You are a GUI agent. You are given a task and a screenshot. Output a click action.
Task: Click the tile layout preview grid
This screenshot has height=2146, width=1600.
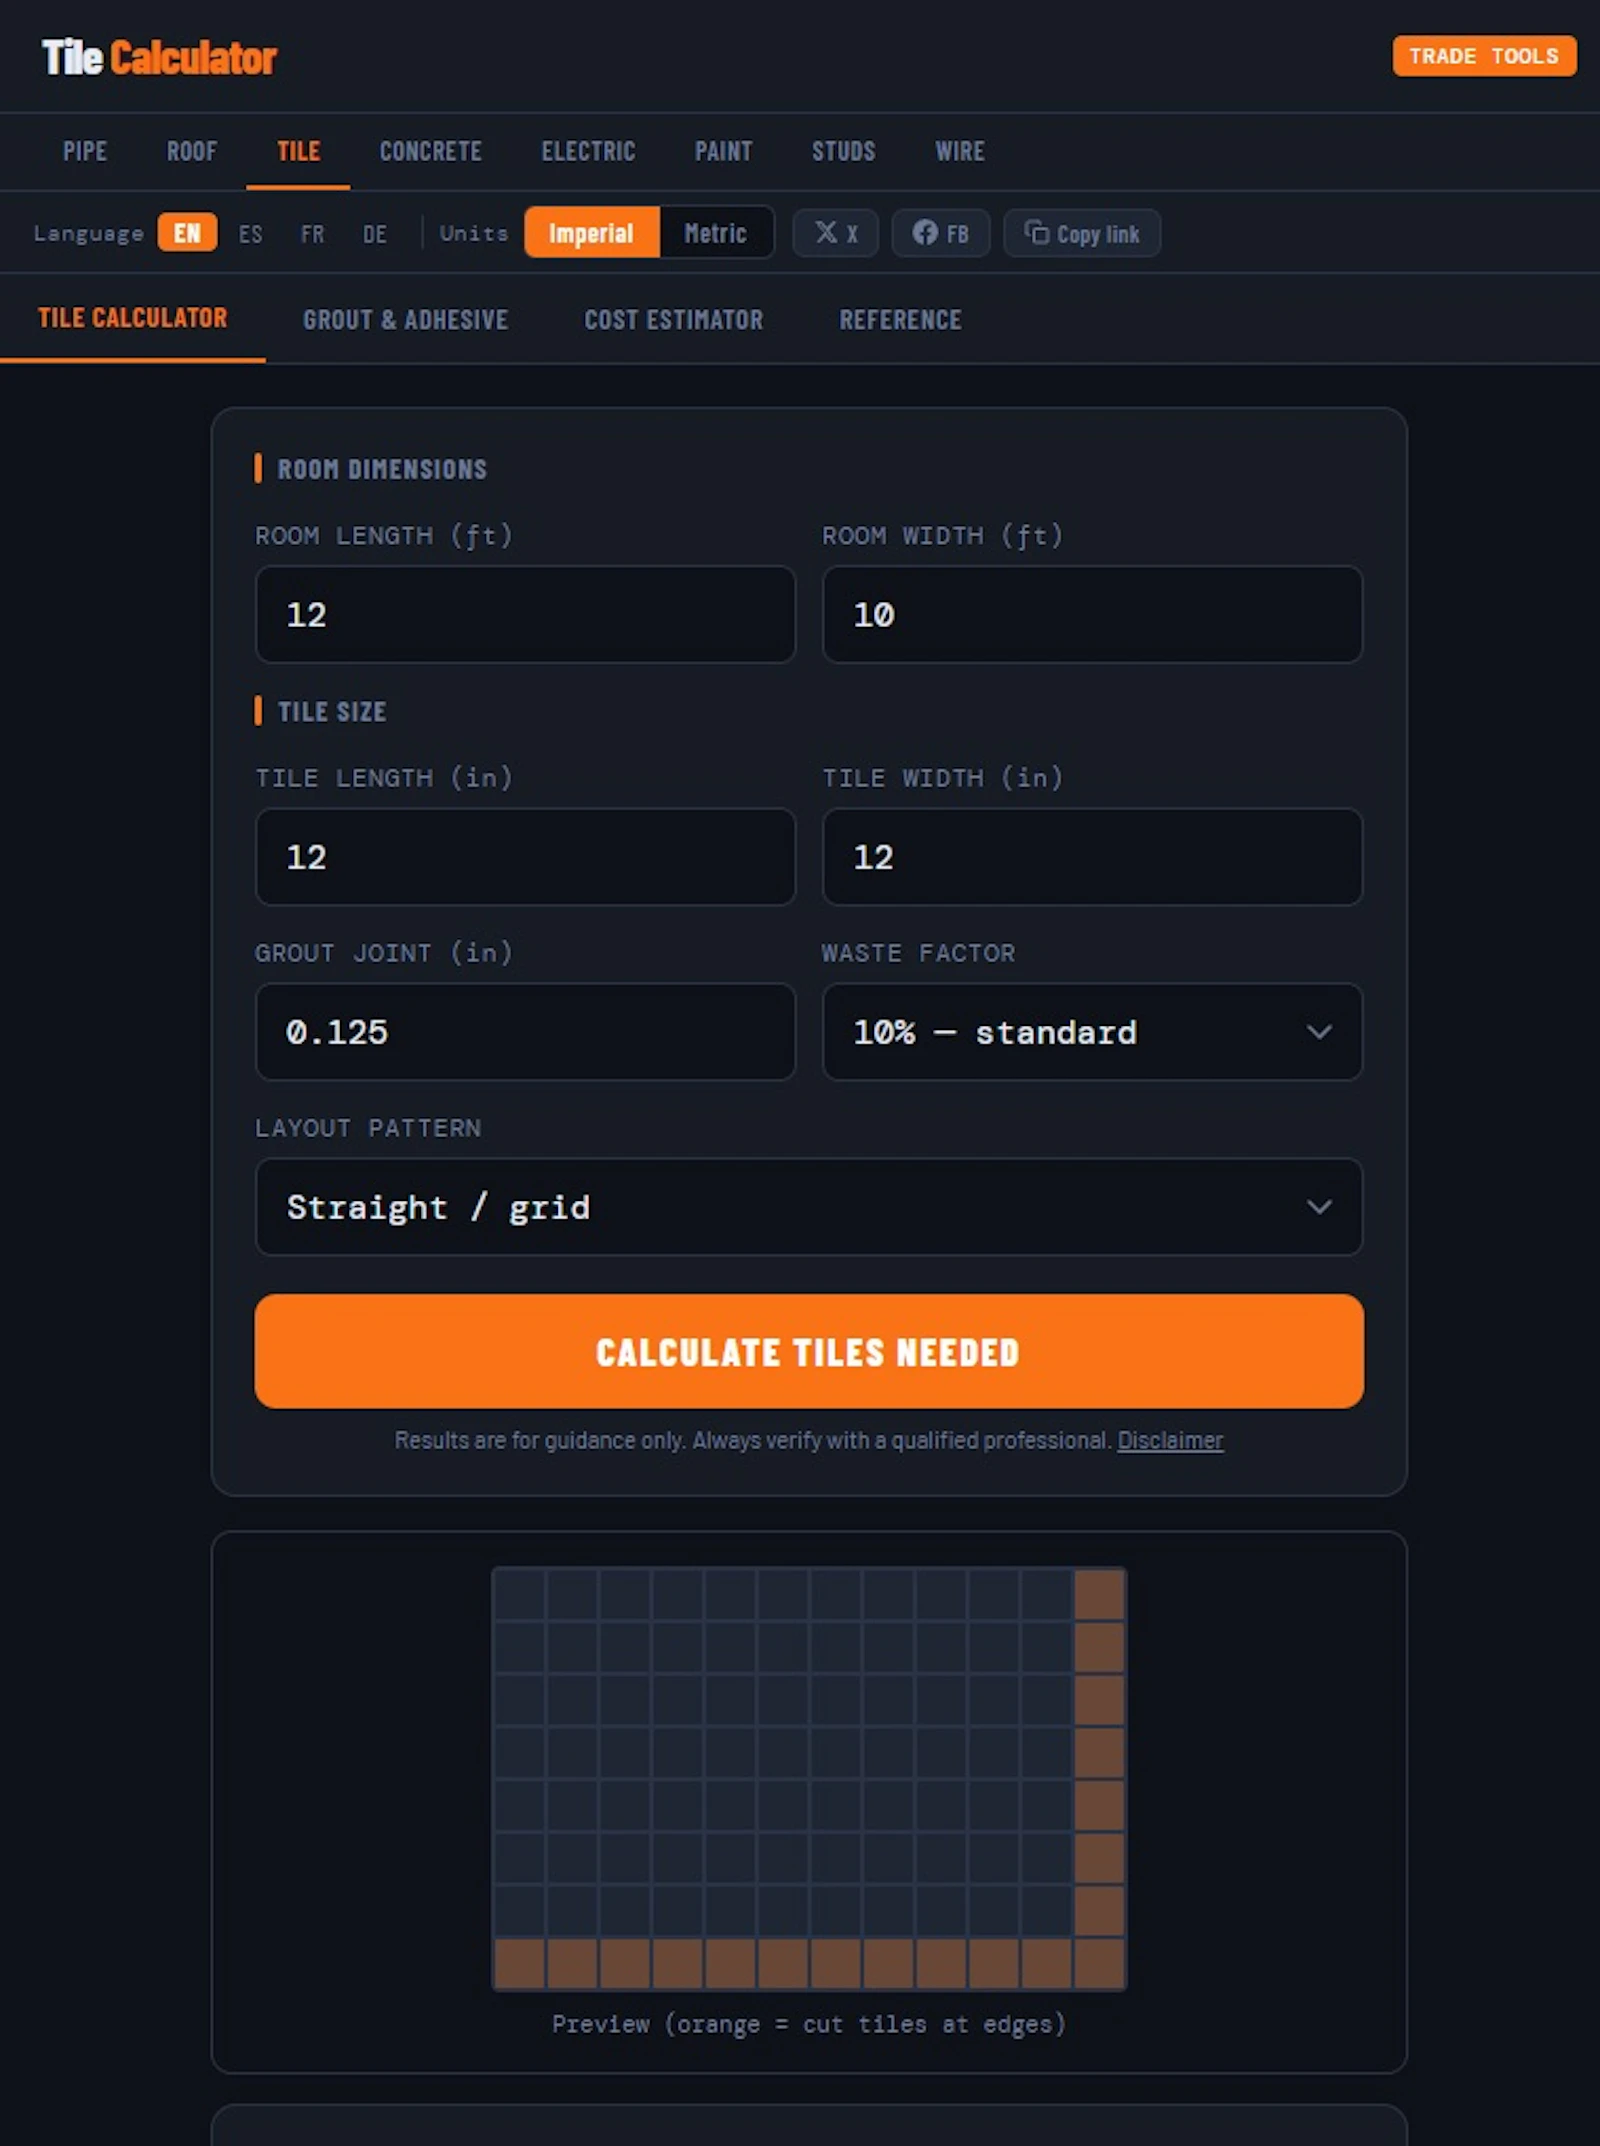809,1779
